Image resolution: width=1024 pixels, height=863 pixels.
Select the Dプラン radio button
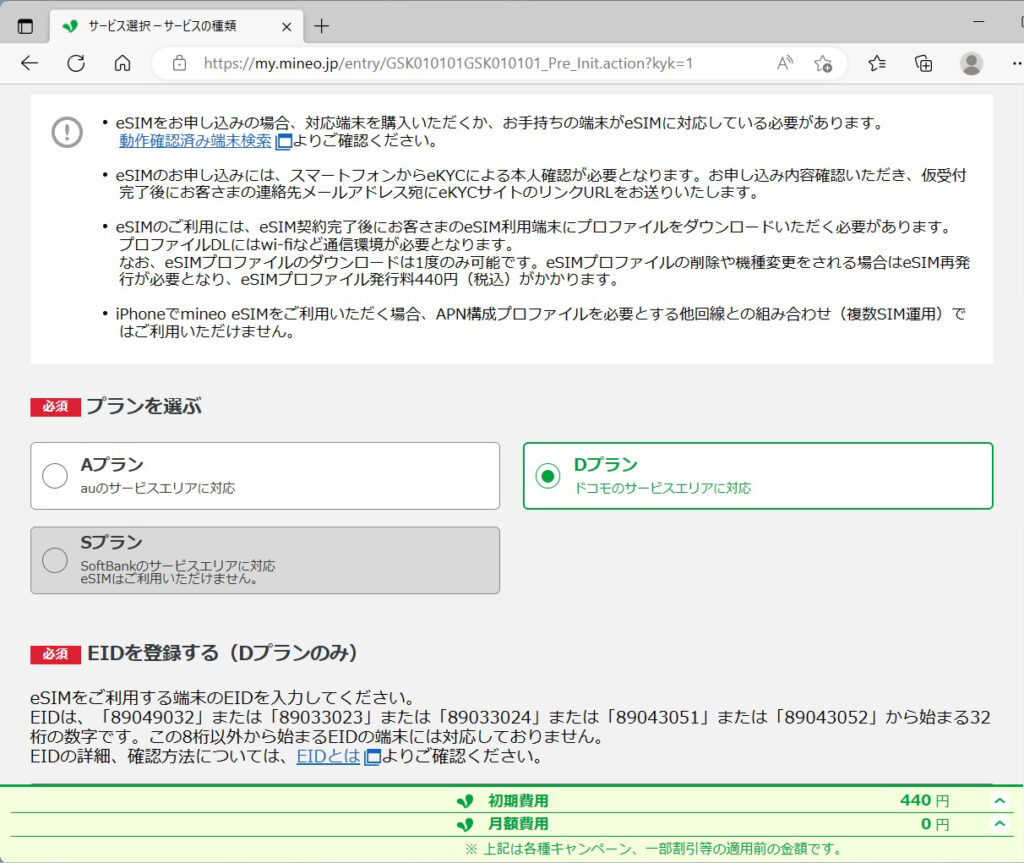(547, 476)
